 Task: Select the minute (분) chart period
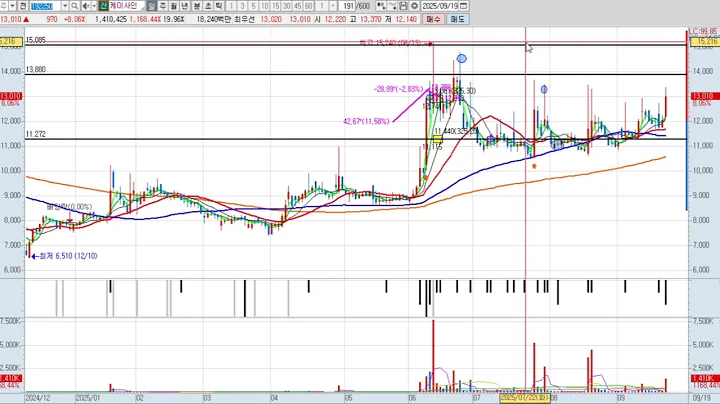[x=197, y=6]
